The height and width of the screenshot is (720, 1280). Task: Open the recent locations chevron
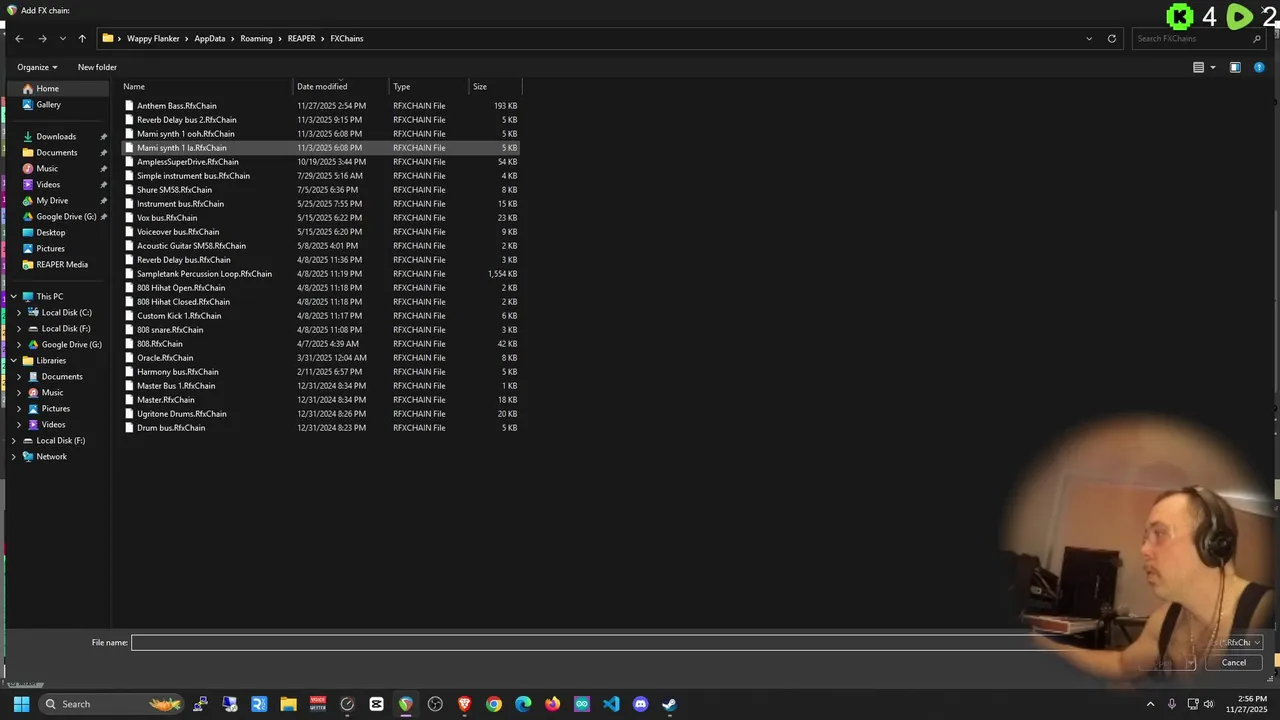pos(63,38)
